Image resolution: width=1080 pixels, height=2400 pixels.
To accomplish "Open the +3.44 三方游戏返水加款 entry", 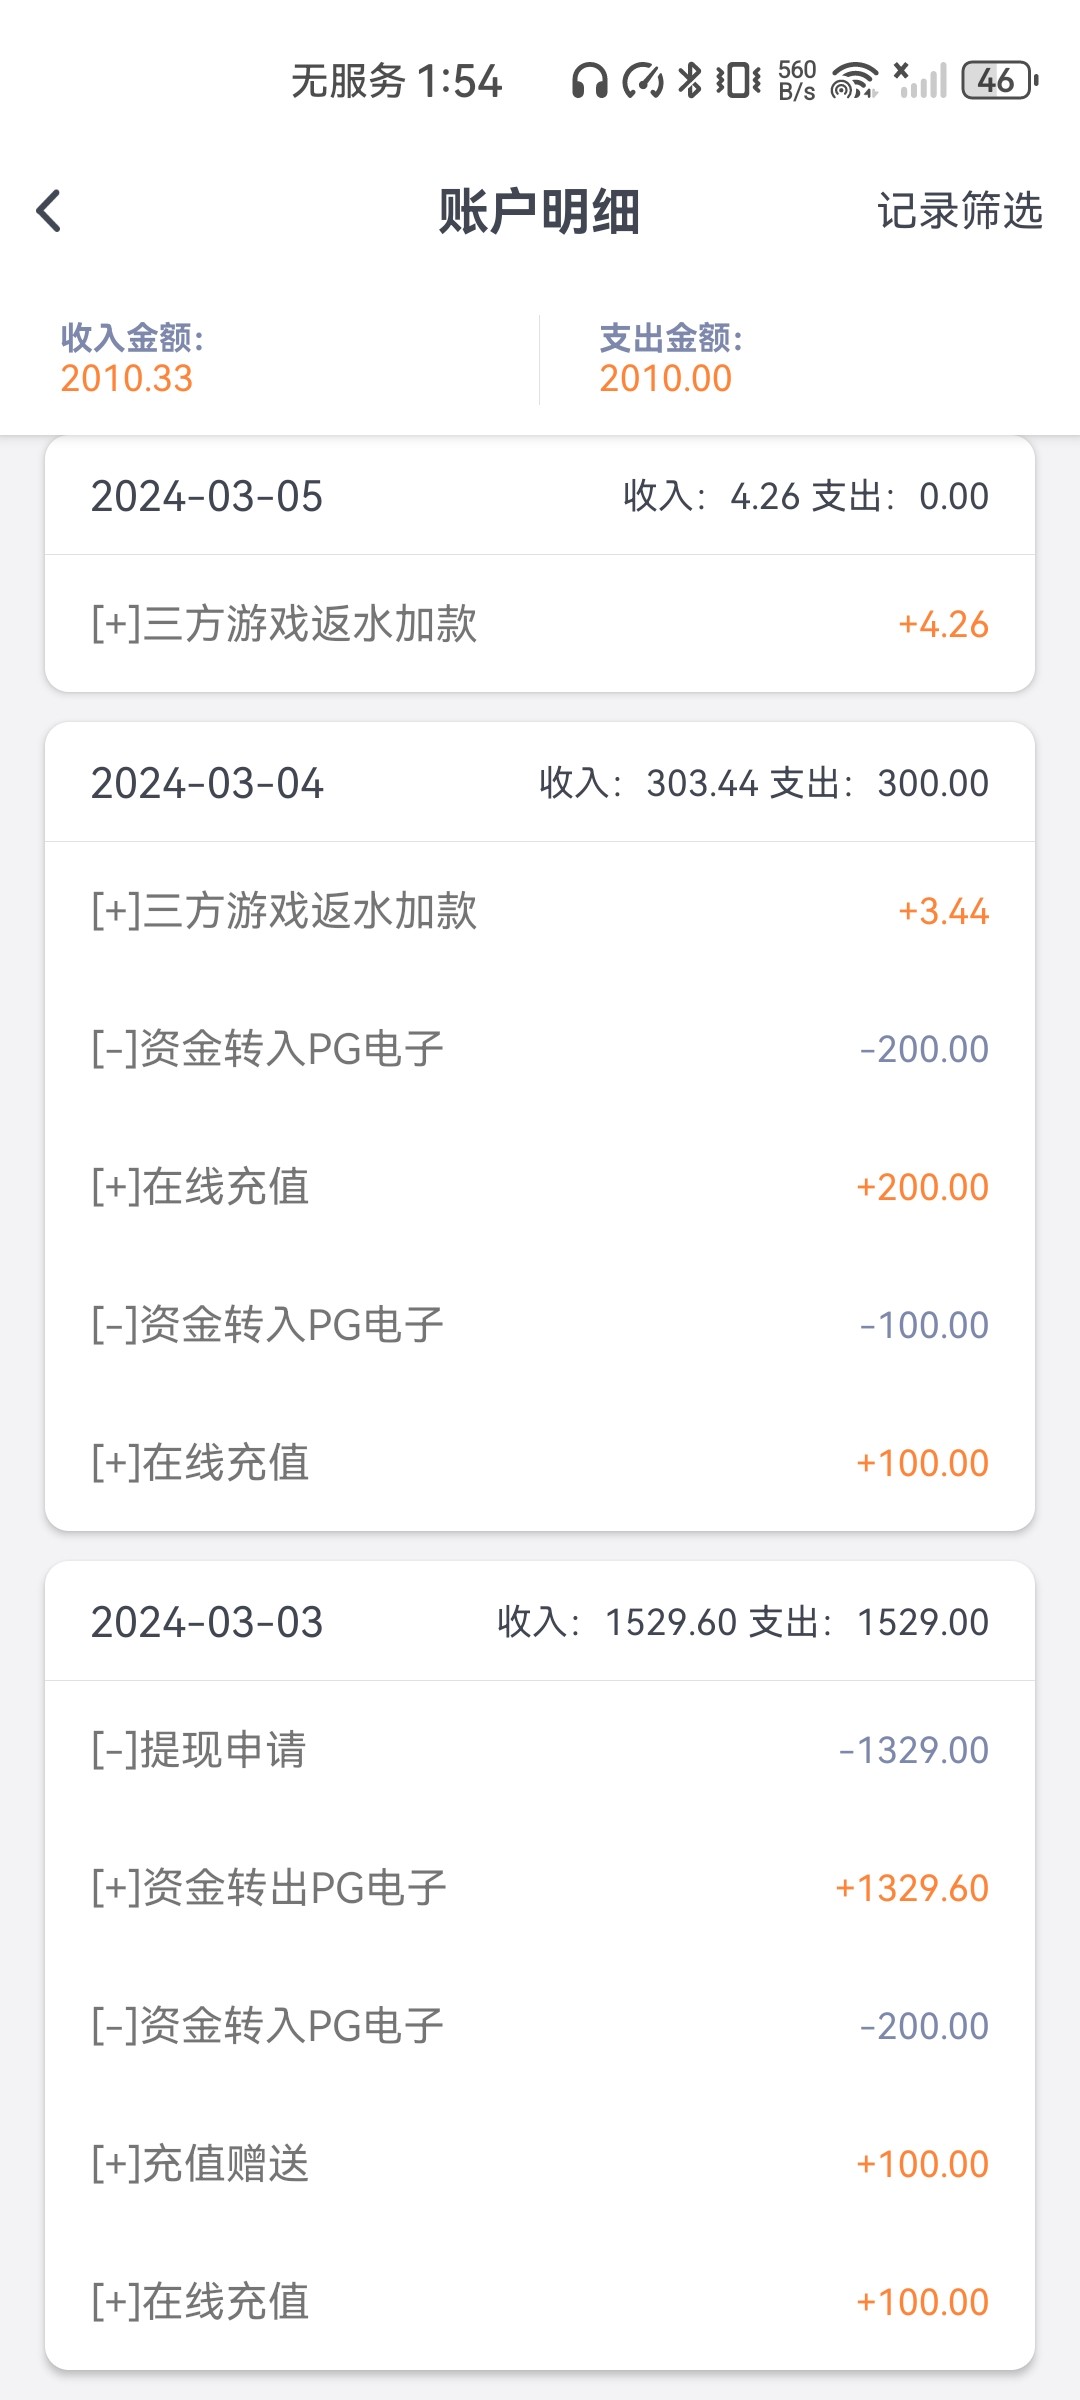I will click(x=540, y=911).
